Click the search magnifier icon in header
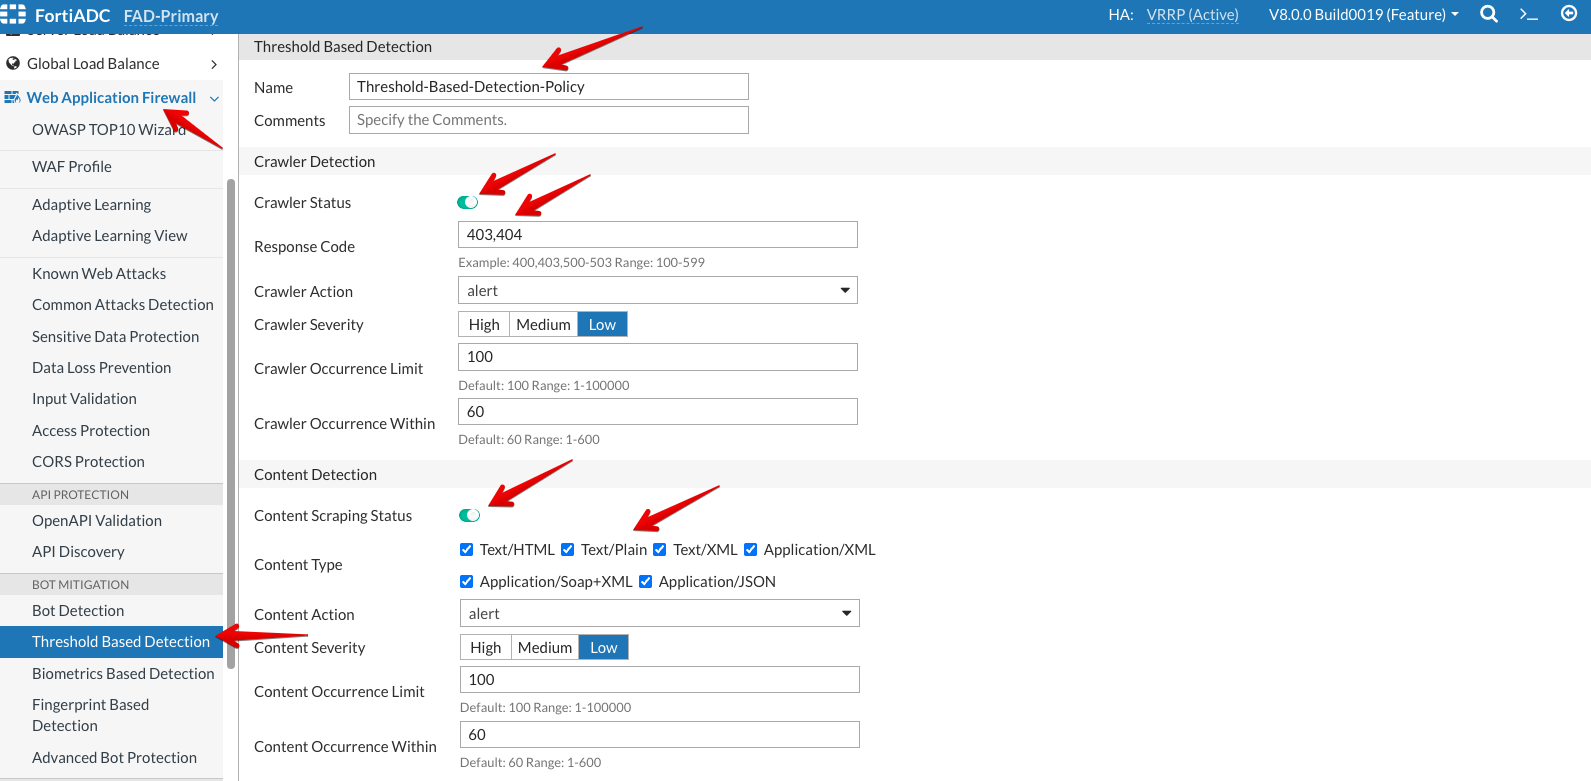This screenshot has height=781, width=1591. [x=1488, y=14]
